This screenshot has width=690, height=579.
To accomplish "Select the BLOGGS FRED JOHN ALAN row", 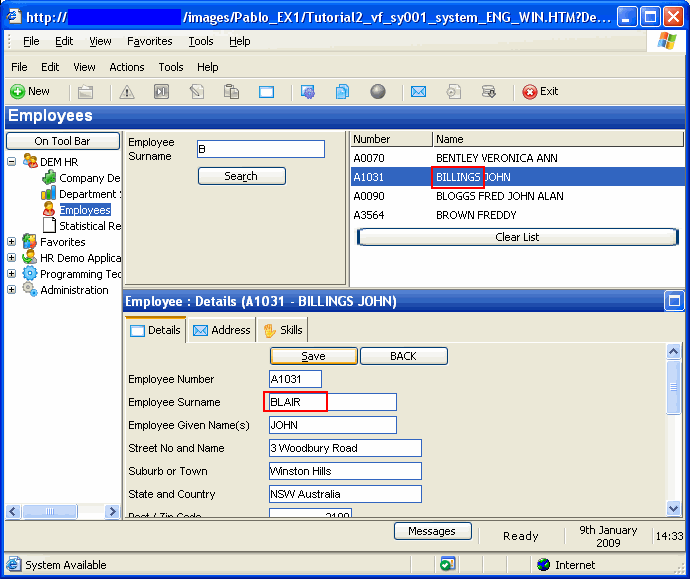I will click(x=517, y=196).
